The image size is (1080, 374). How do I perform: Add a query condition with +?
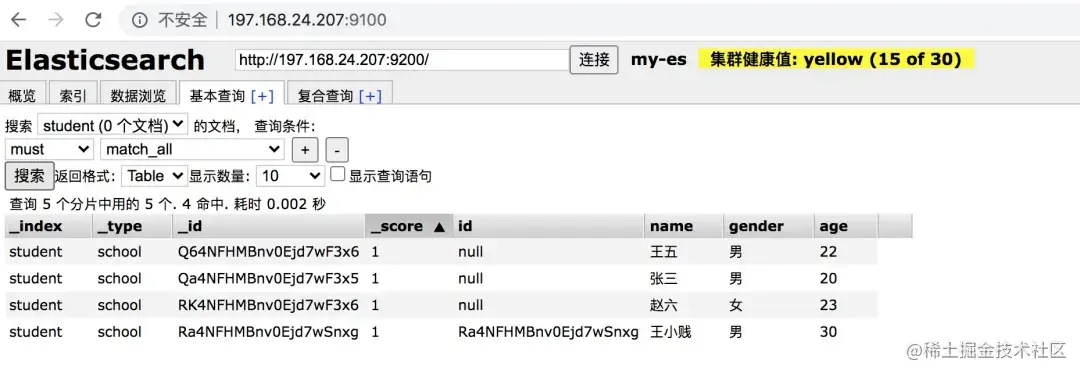(304, 149)
